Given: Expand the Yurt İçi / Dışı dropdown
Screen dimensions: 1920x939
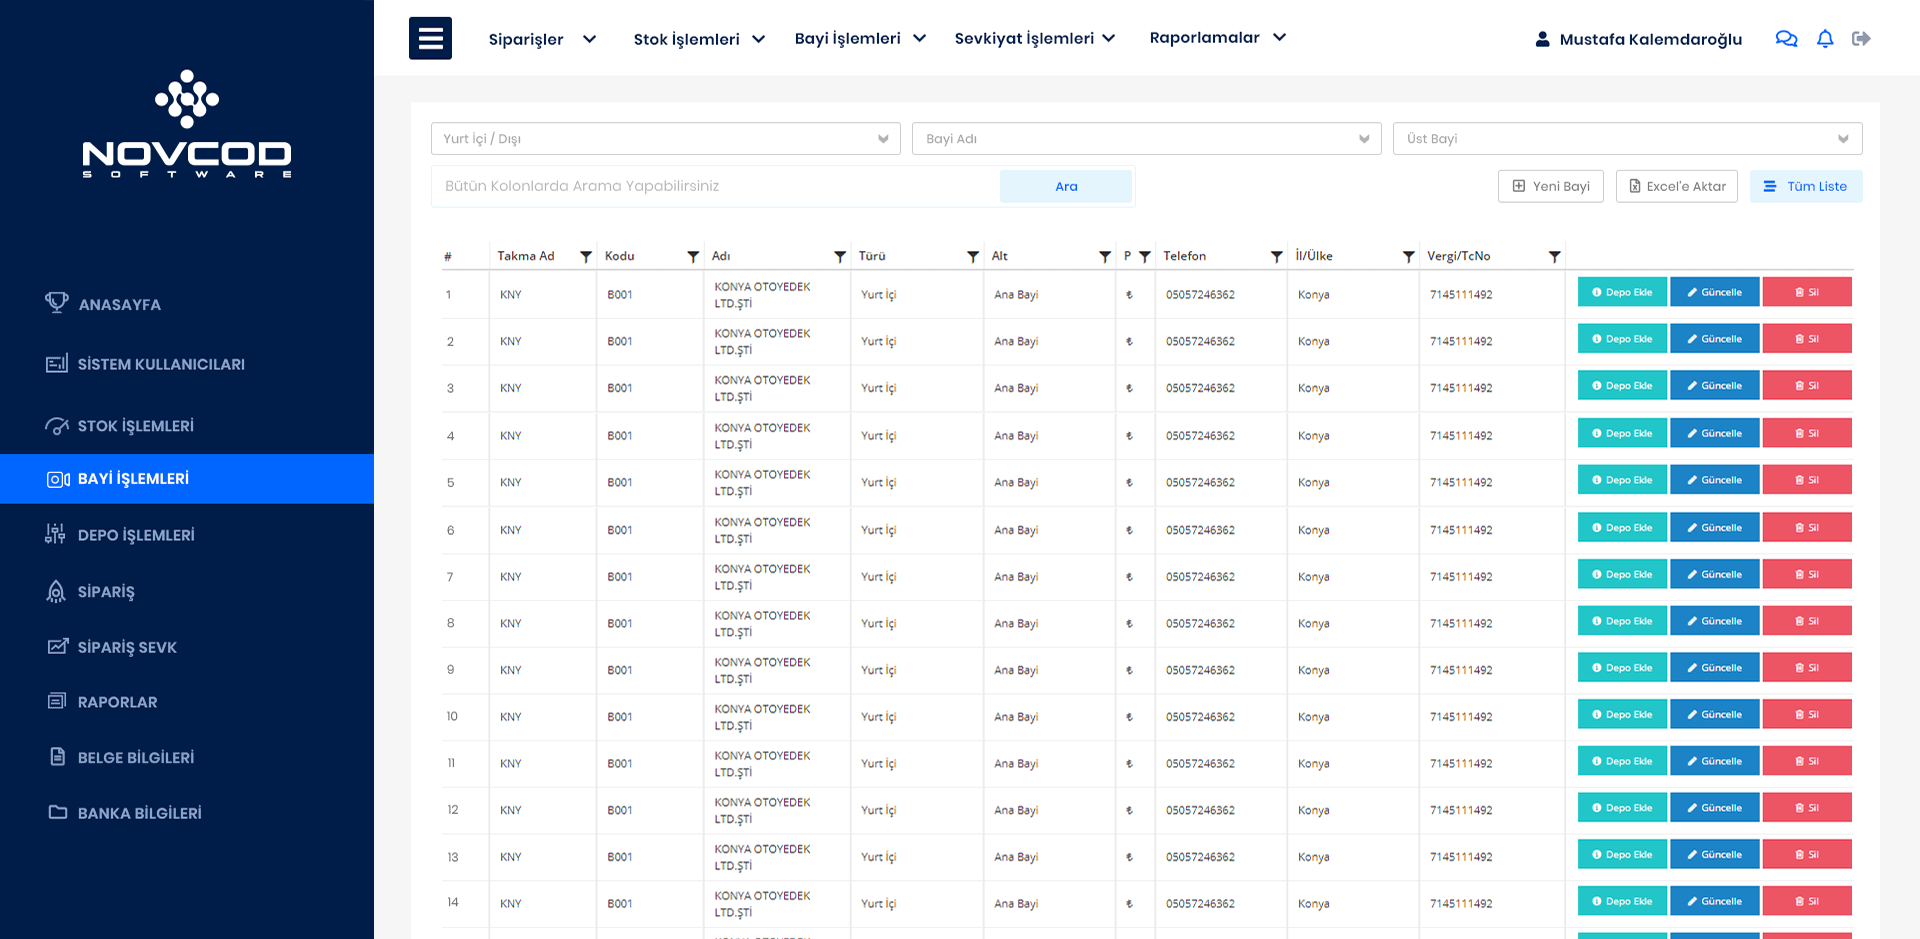Looking at the screenshot, I should 665,139.
